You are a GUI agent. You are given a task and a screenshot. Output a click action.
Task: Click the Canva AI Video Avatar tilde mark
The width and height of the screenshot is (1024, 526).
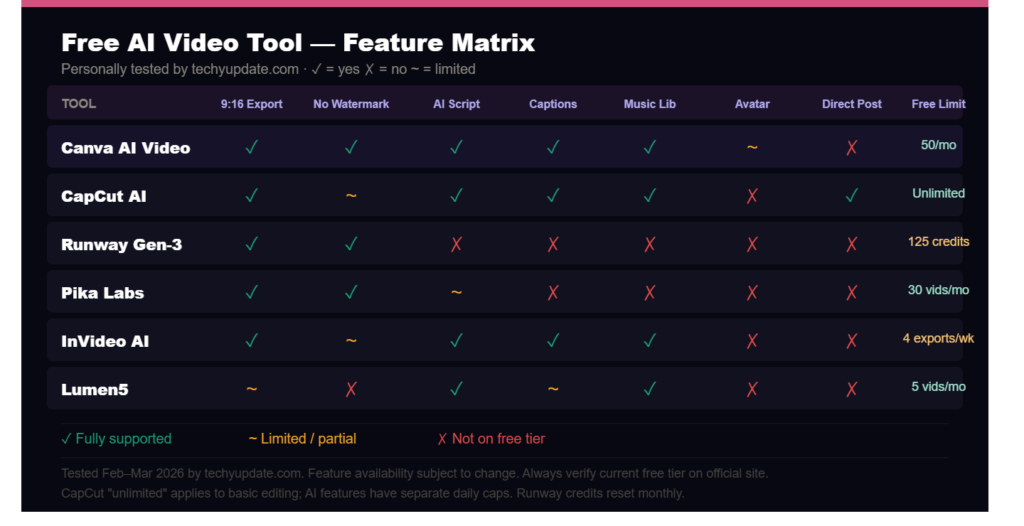point(752,147)
